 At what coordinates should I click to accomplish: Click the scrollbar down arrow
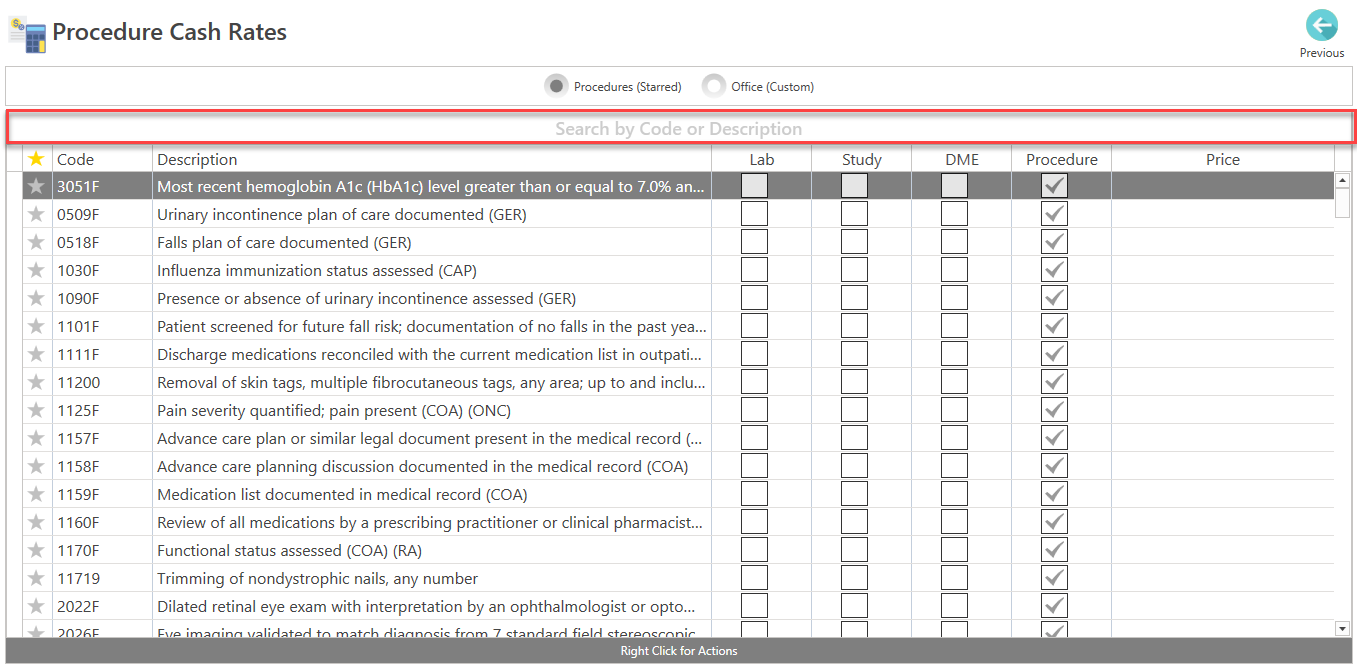coord(1343,628)
